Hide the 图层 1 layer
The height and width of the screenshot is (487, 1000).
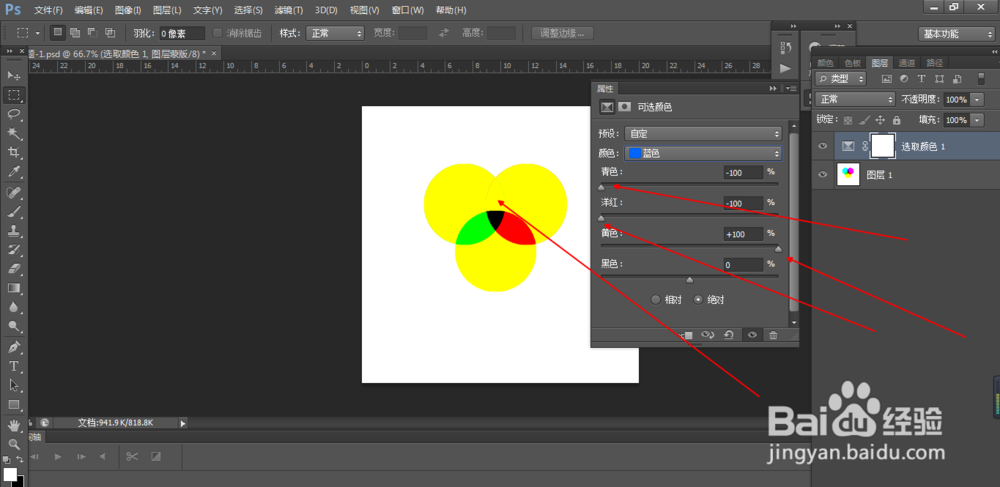click(823, 173)
